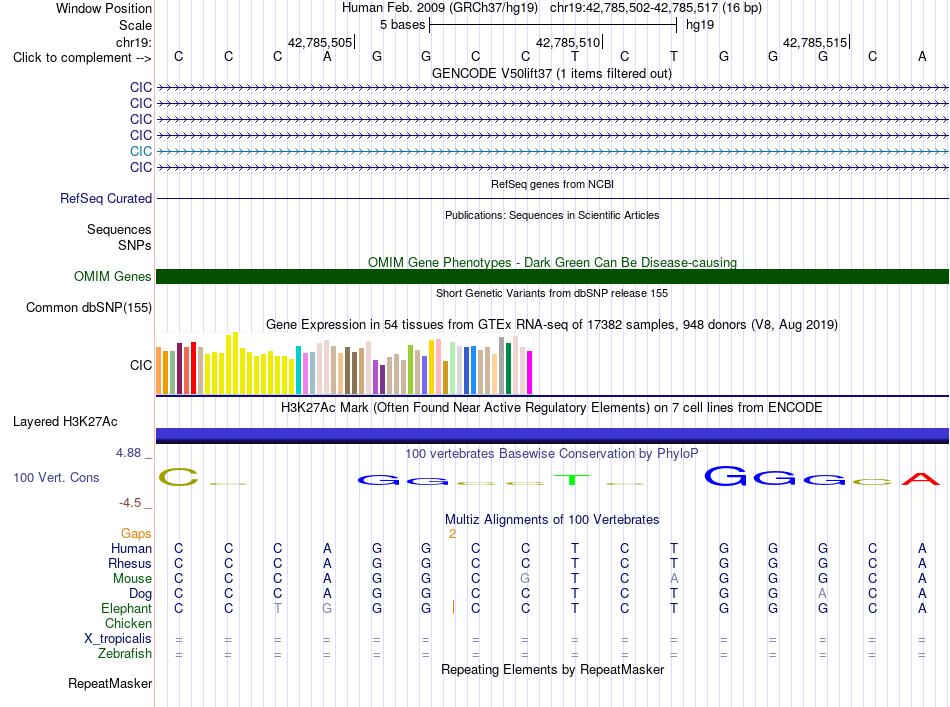This screenshot has width=950, height=707.
Task: Click the green T conservation logo letter
Action: click(571, 480)
